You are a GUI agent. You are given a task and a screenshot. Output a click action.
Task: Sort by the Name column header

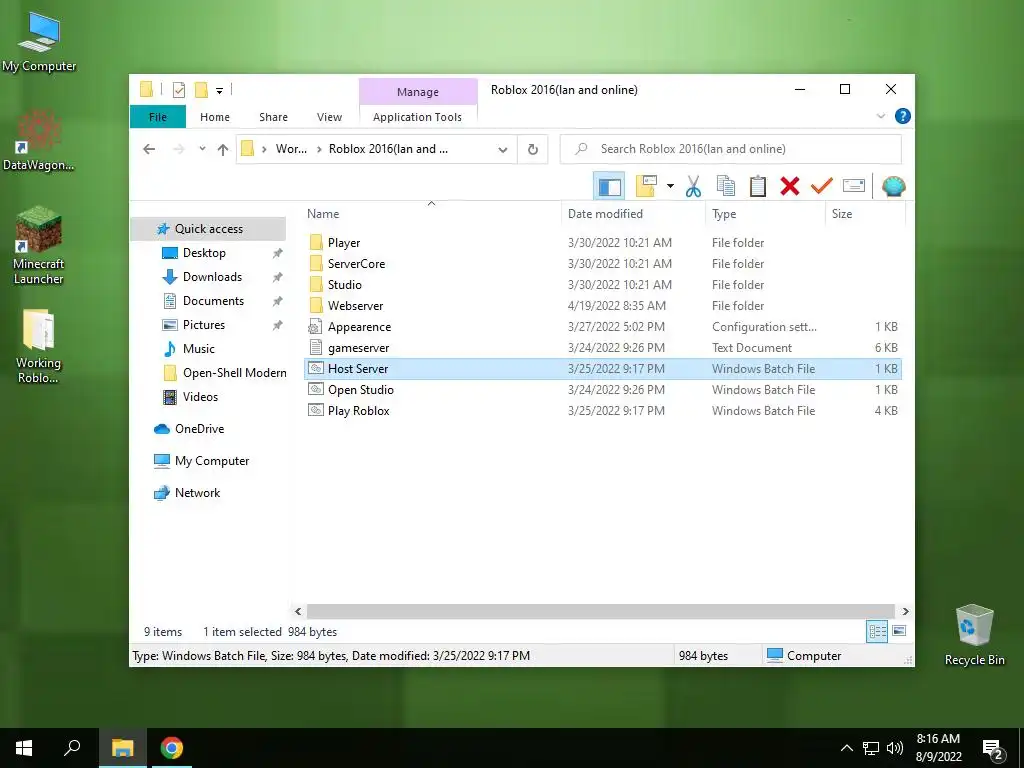(431, 214)
